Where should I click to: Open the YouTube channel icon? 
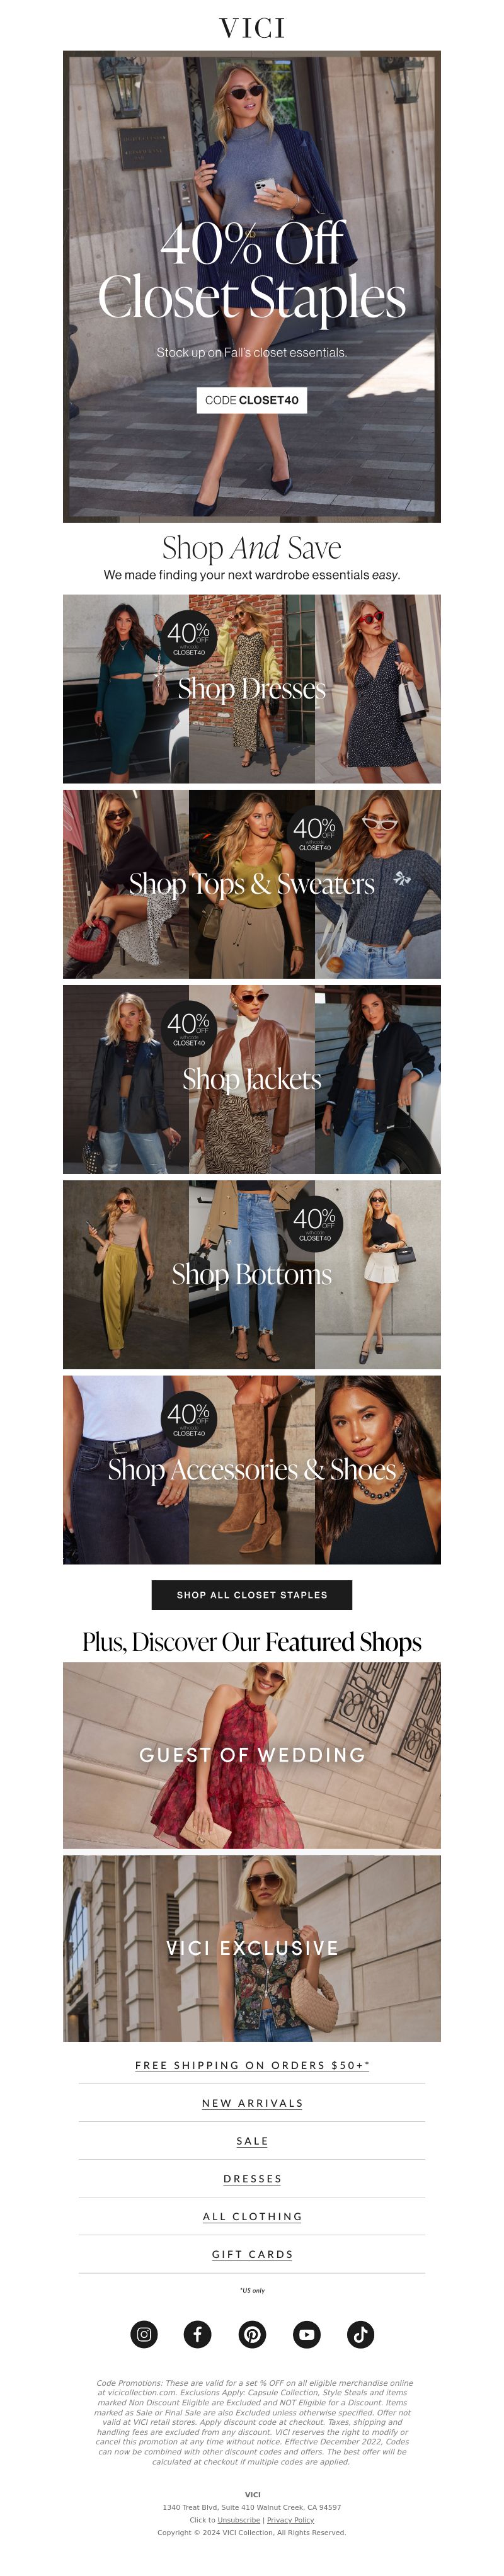(x=306, y=2334)
